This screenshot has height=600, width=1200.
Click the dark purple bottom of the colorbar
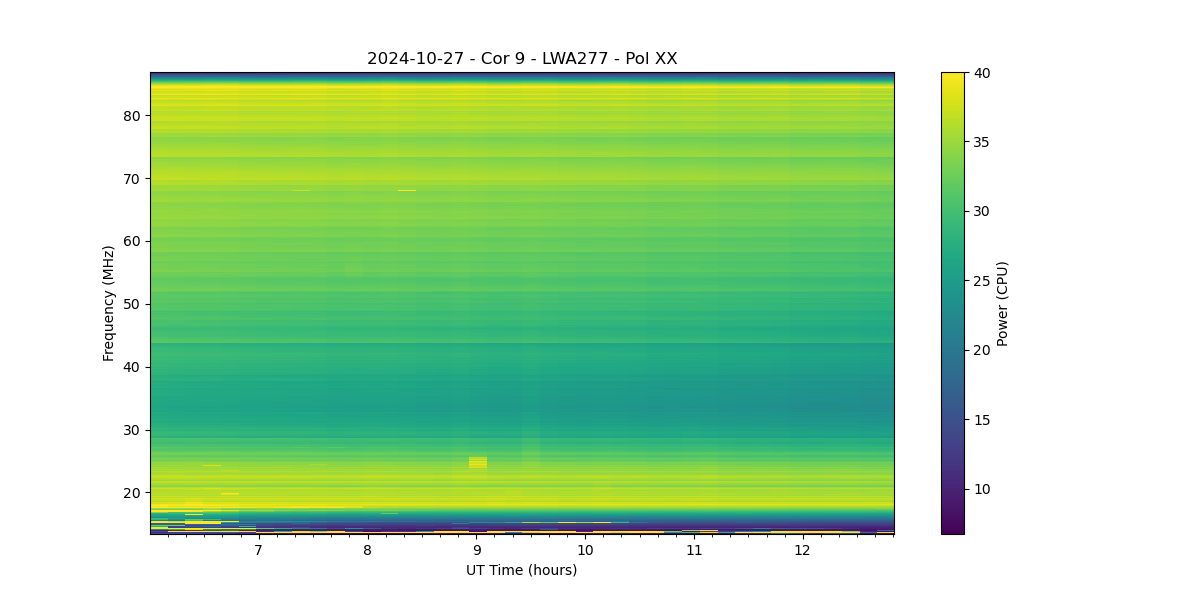pos(953,528)
